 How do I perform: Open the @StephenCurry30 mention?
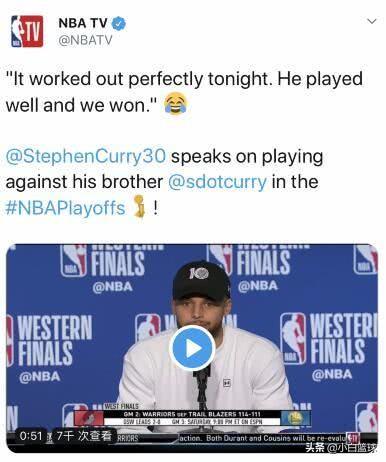click(86, 156)
